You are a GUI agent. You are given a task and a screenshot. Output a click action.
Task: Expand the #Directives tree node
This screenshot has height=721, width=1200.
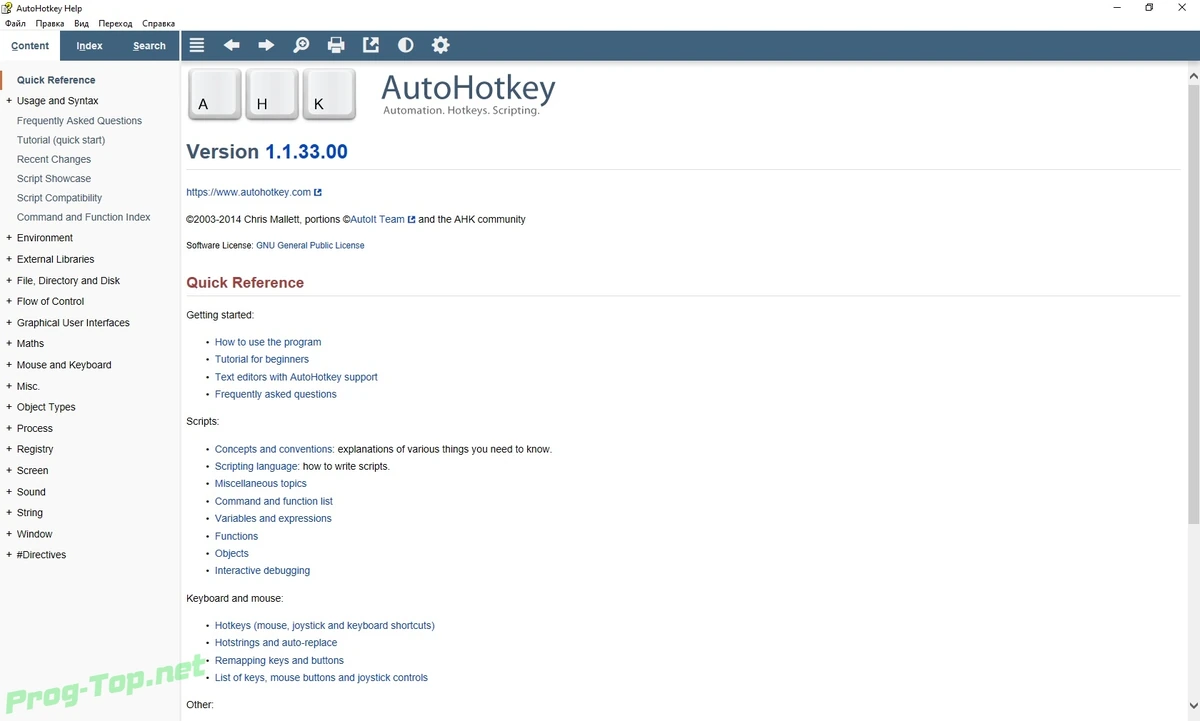coord(9,555)
